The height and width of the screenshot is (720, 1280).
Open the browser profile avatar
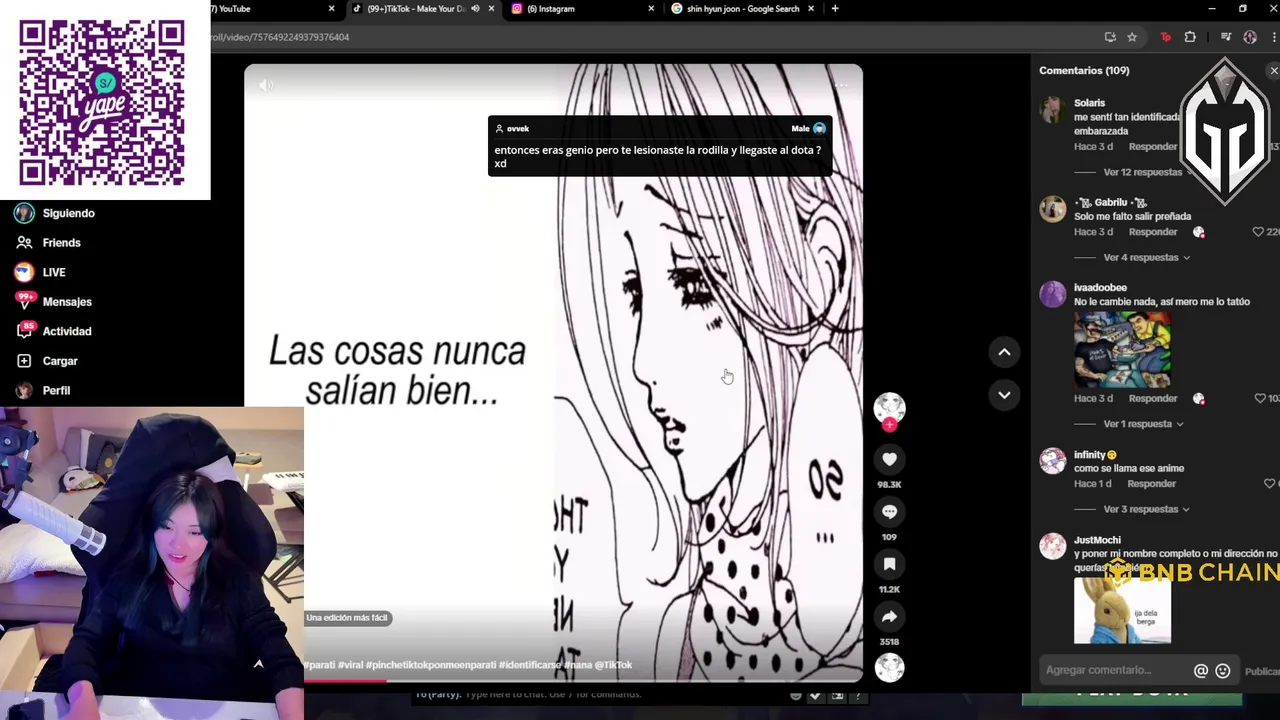pos(1250,37)
